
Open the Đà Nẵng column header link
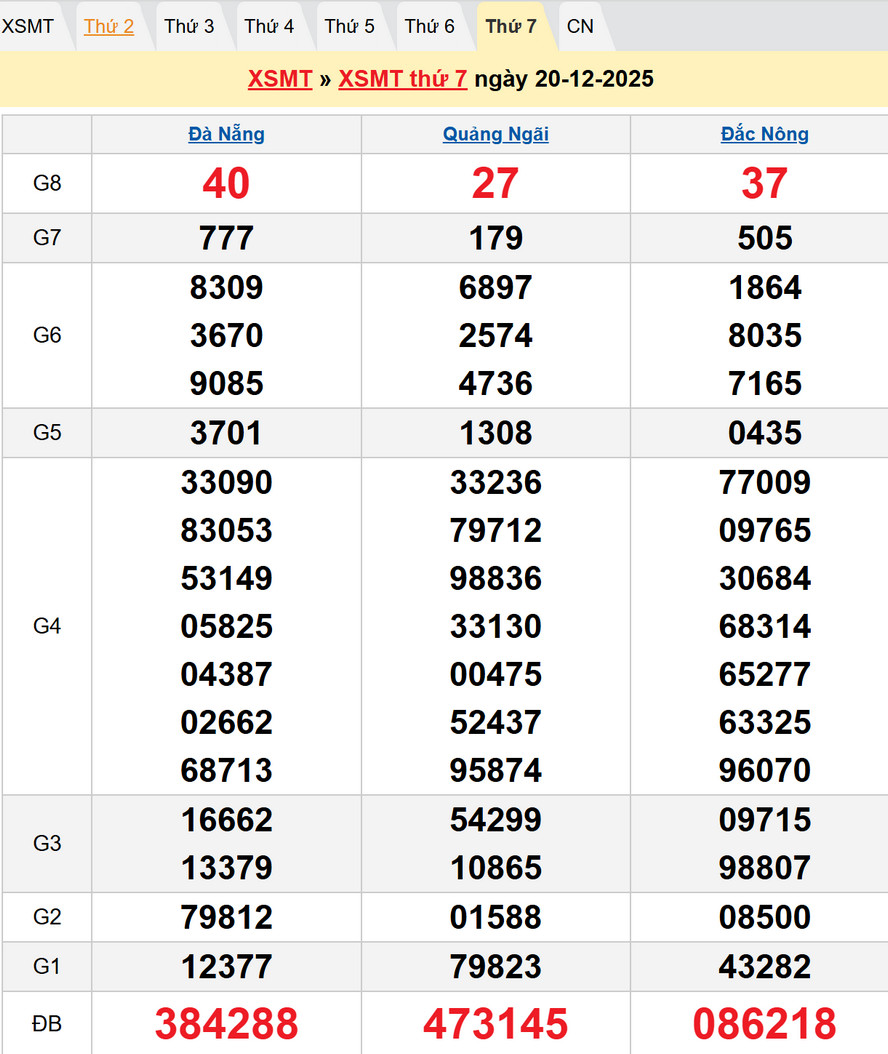coord(226,134)
